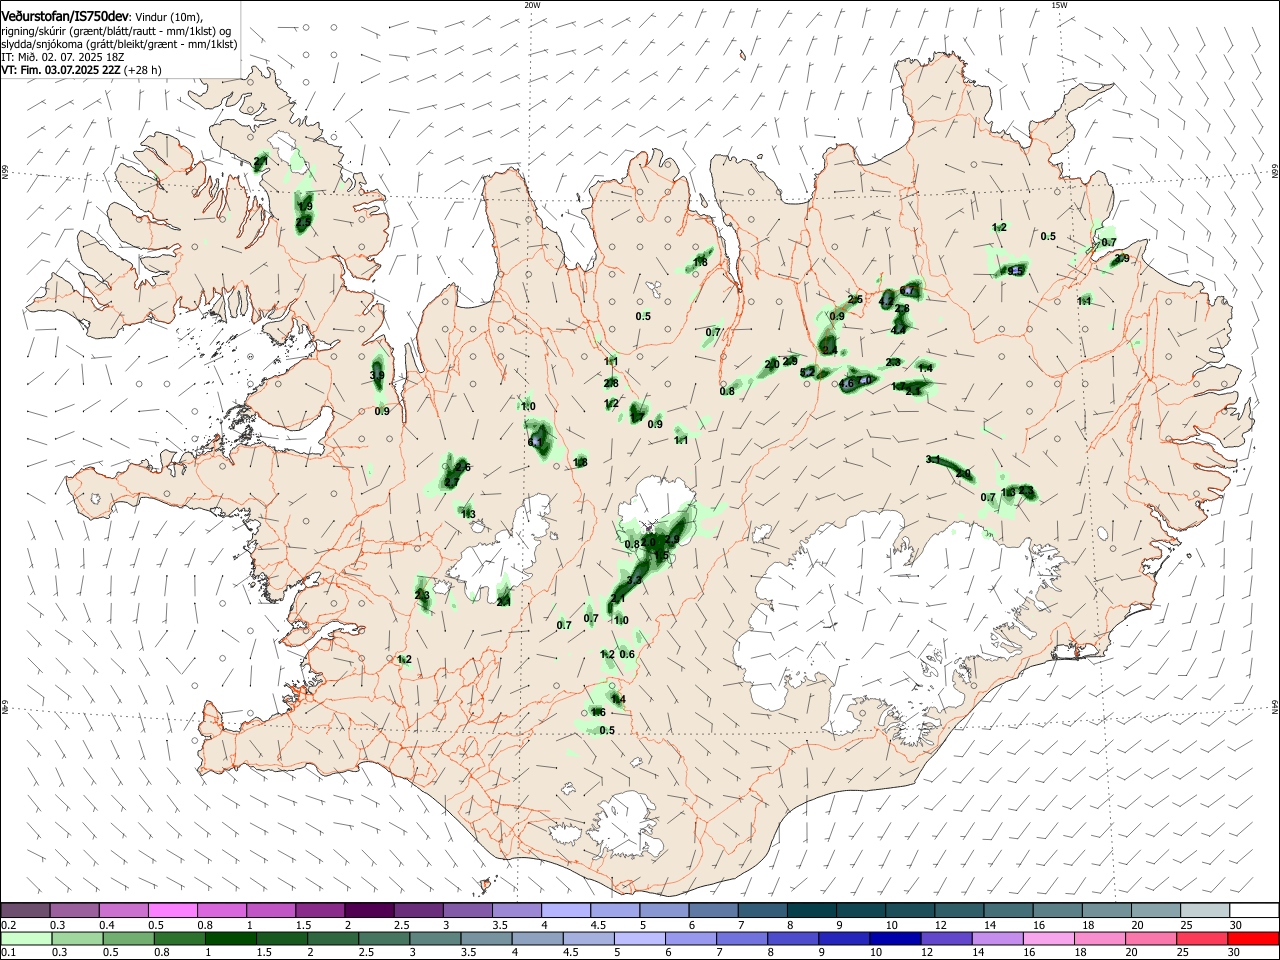The image size is (1280, 960).
Task: Click the 3.9 value on the western peninsula
Action: 377,376
